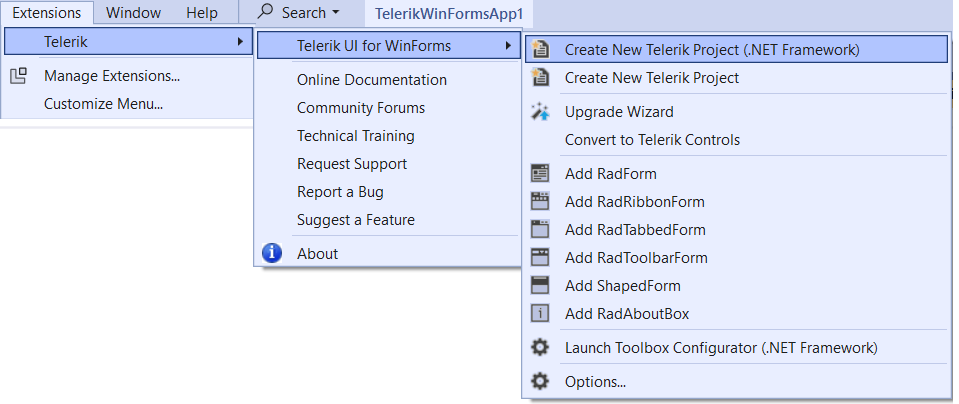Open the Window menu
Viewport: 959px width, 404px height.
coord(133,13)
